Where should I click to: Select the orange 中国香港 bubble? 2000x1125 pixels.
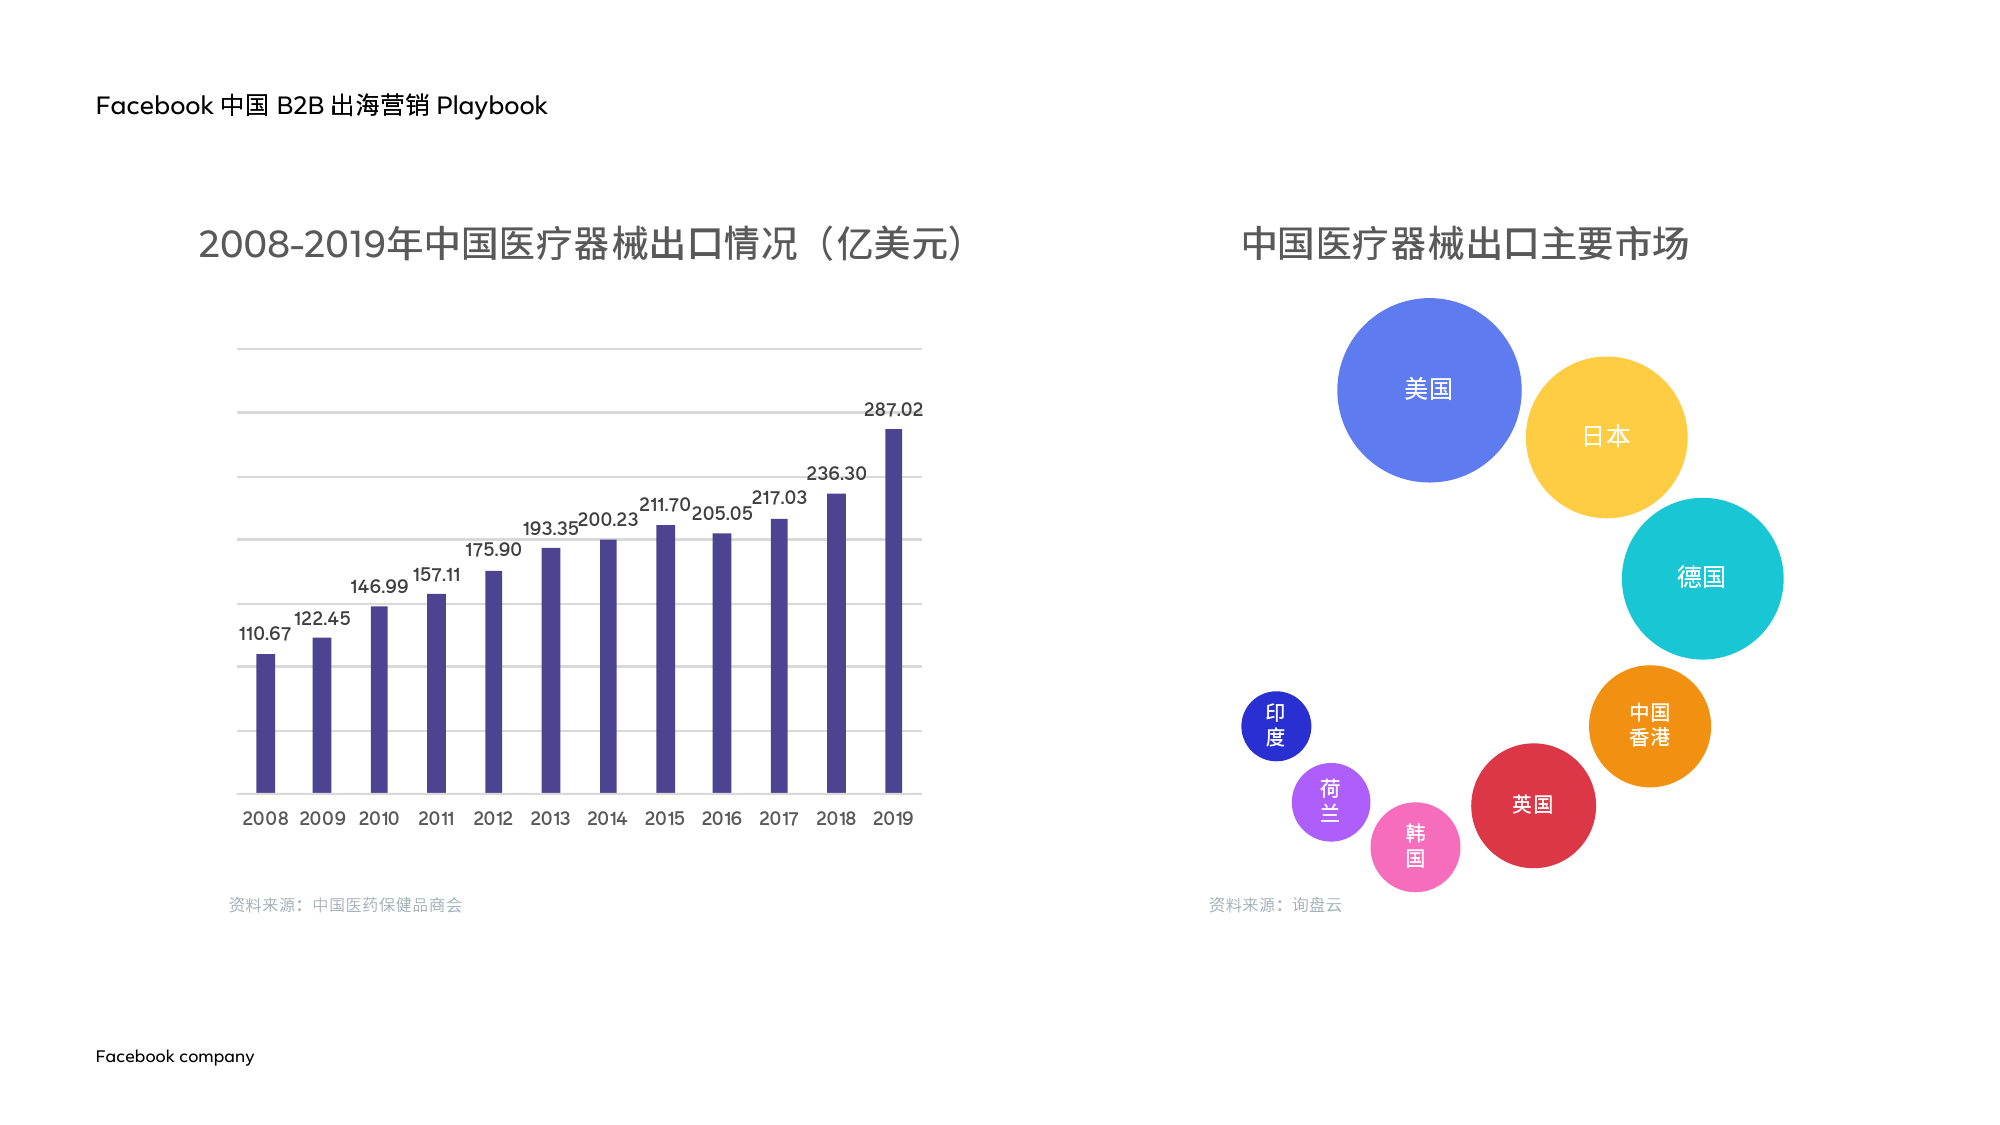1649,726
